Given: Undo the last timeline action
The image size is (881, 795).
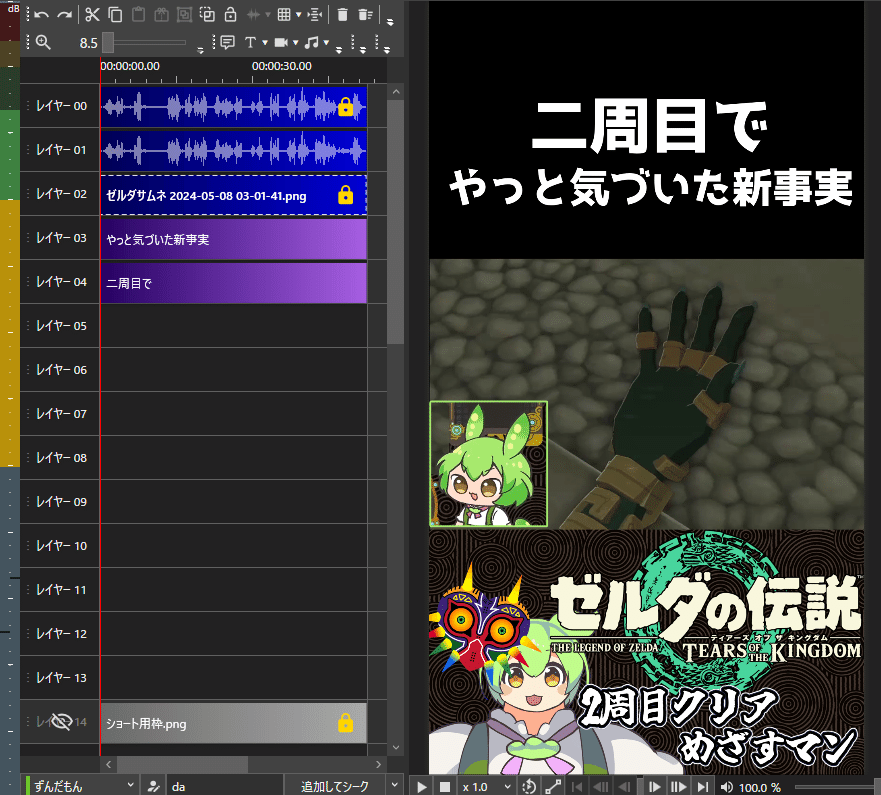Looking at the screenshot, I should click(42, 15).
